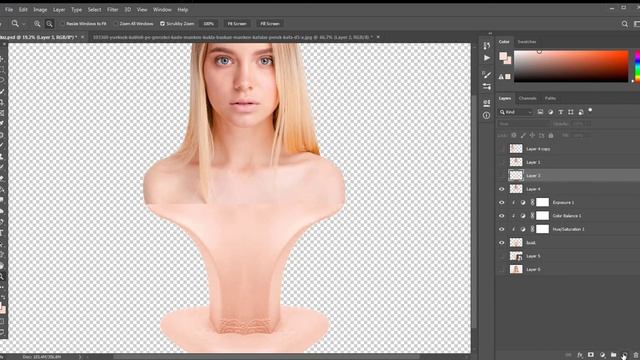Screen dimensions: 640x360
Task: Open the Info panel icon in dock
Action: pos(487,116)
